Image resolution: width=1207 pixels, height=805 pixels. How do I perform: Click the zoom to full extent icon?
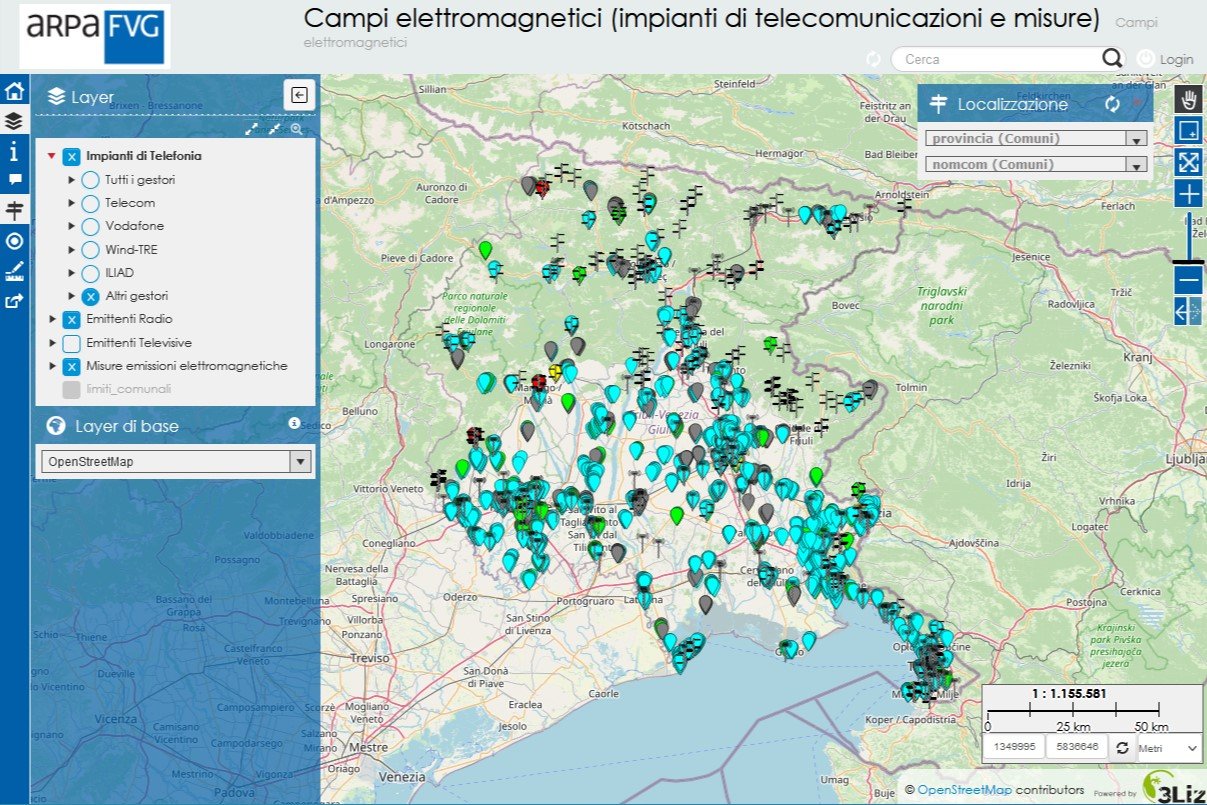pyautogui.click(x=1189, y=162)
